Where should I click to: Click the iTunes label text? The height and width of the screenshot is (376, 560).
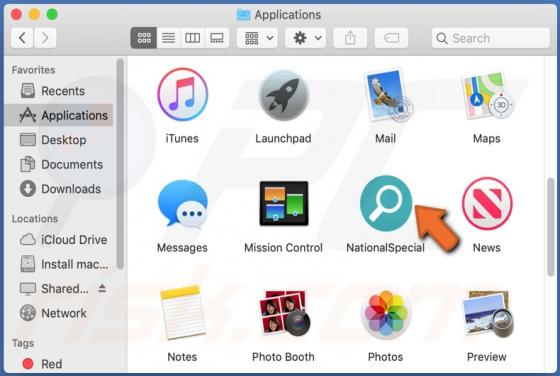(182, 139)
